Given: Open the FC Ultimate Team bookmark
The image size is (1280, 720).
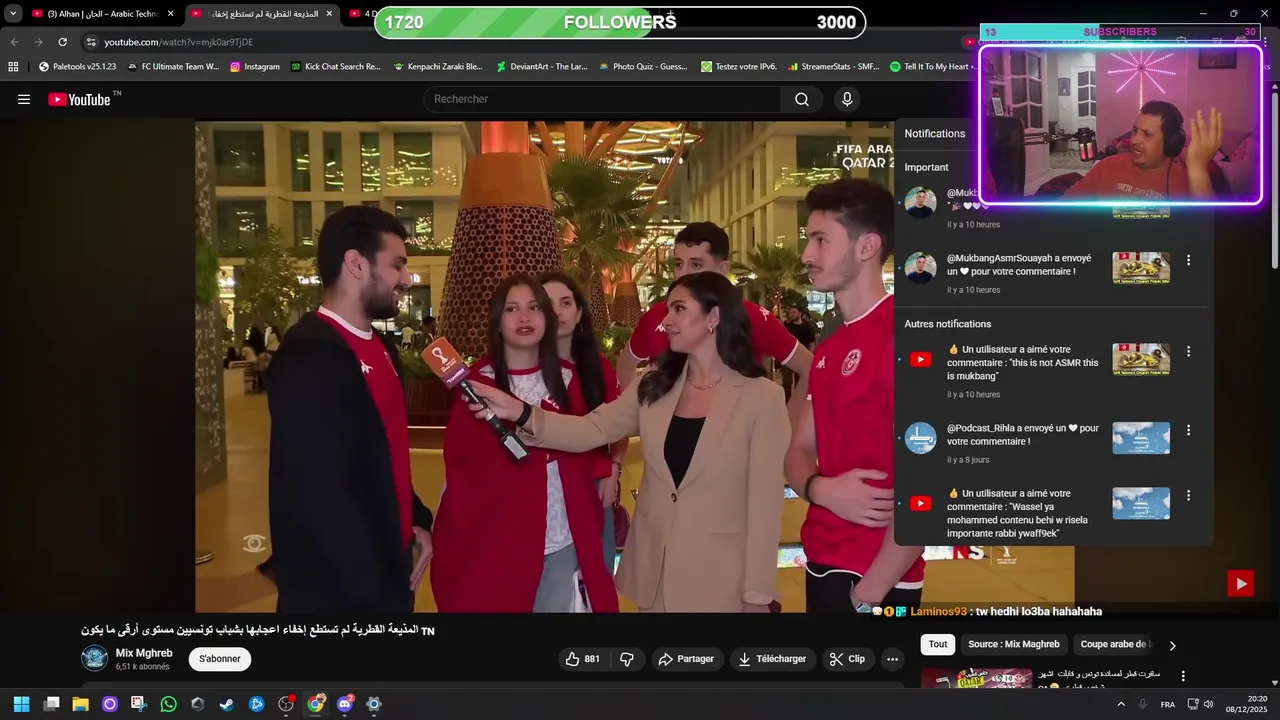Looking at the screenshot, I should (x=173, y=67).
